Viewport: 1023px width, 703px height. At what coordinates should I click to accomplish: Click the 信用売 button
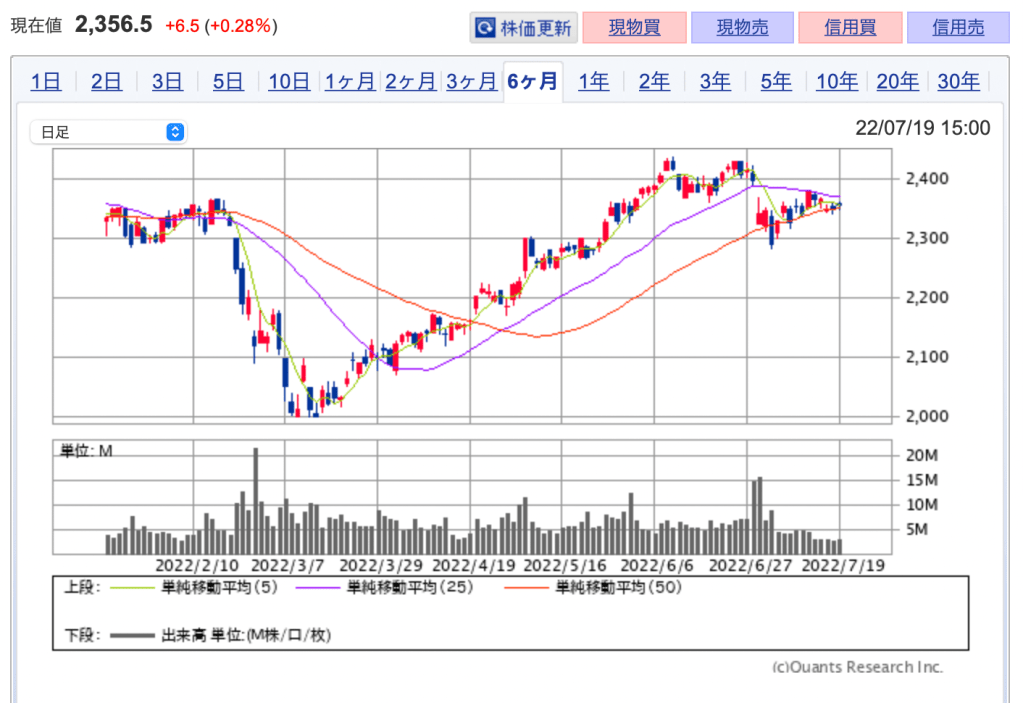[x=957, y=28]
